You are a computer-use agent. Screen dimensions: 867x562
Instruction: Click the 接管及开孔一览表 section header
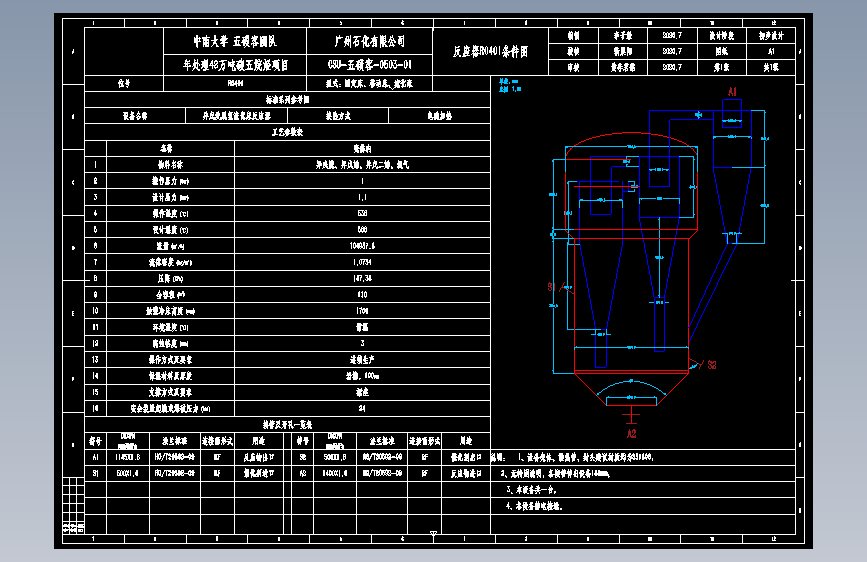point(288,425)
